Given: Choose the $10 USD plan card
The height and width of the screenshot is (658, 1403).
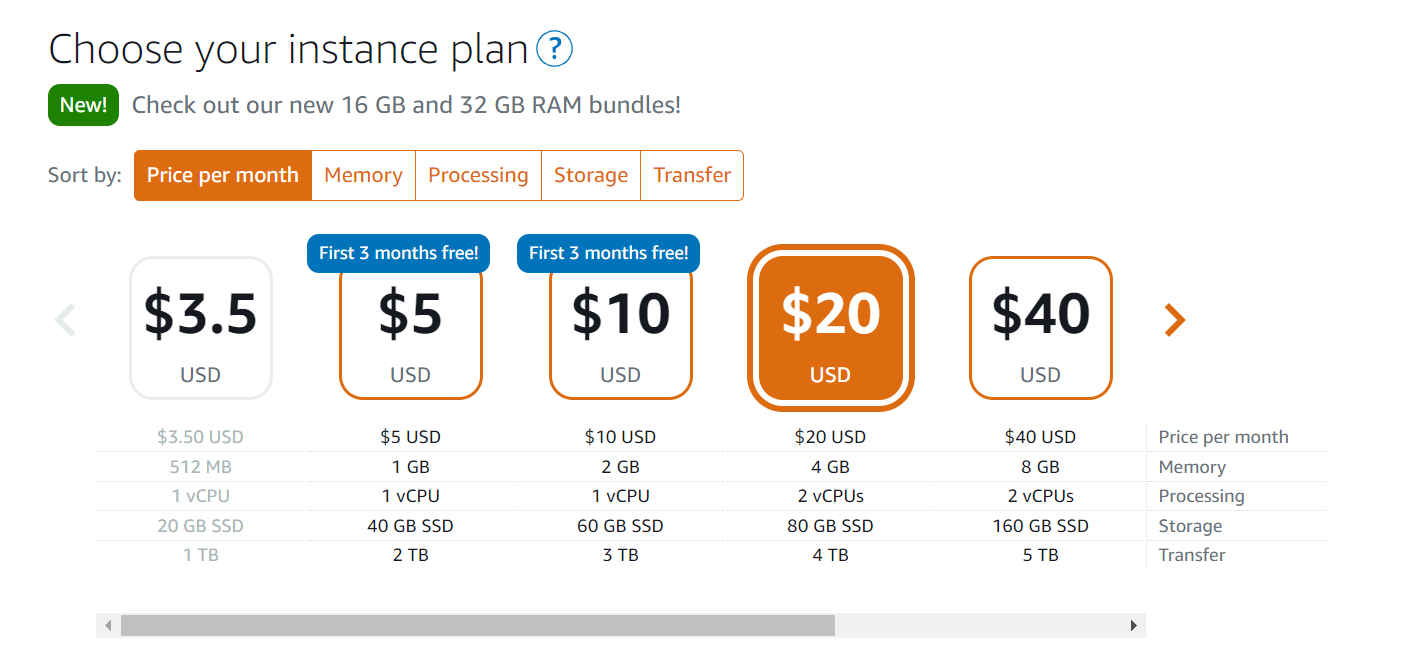Looking at the screenshot, I should (621, 328).
